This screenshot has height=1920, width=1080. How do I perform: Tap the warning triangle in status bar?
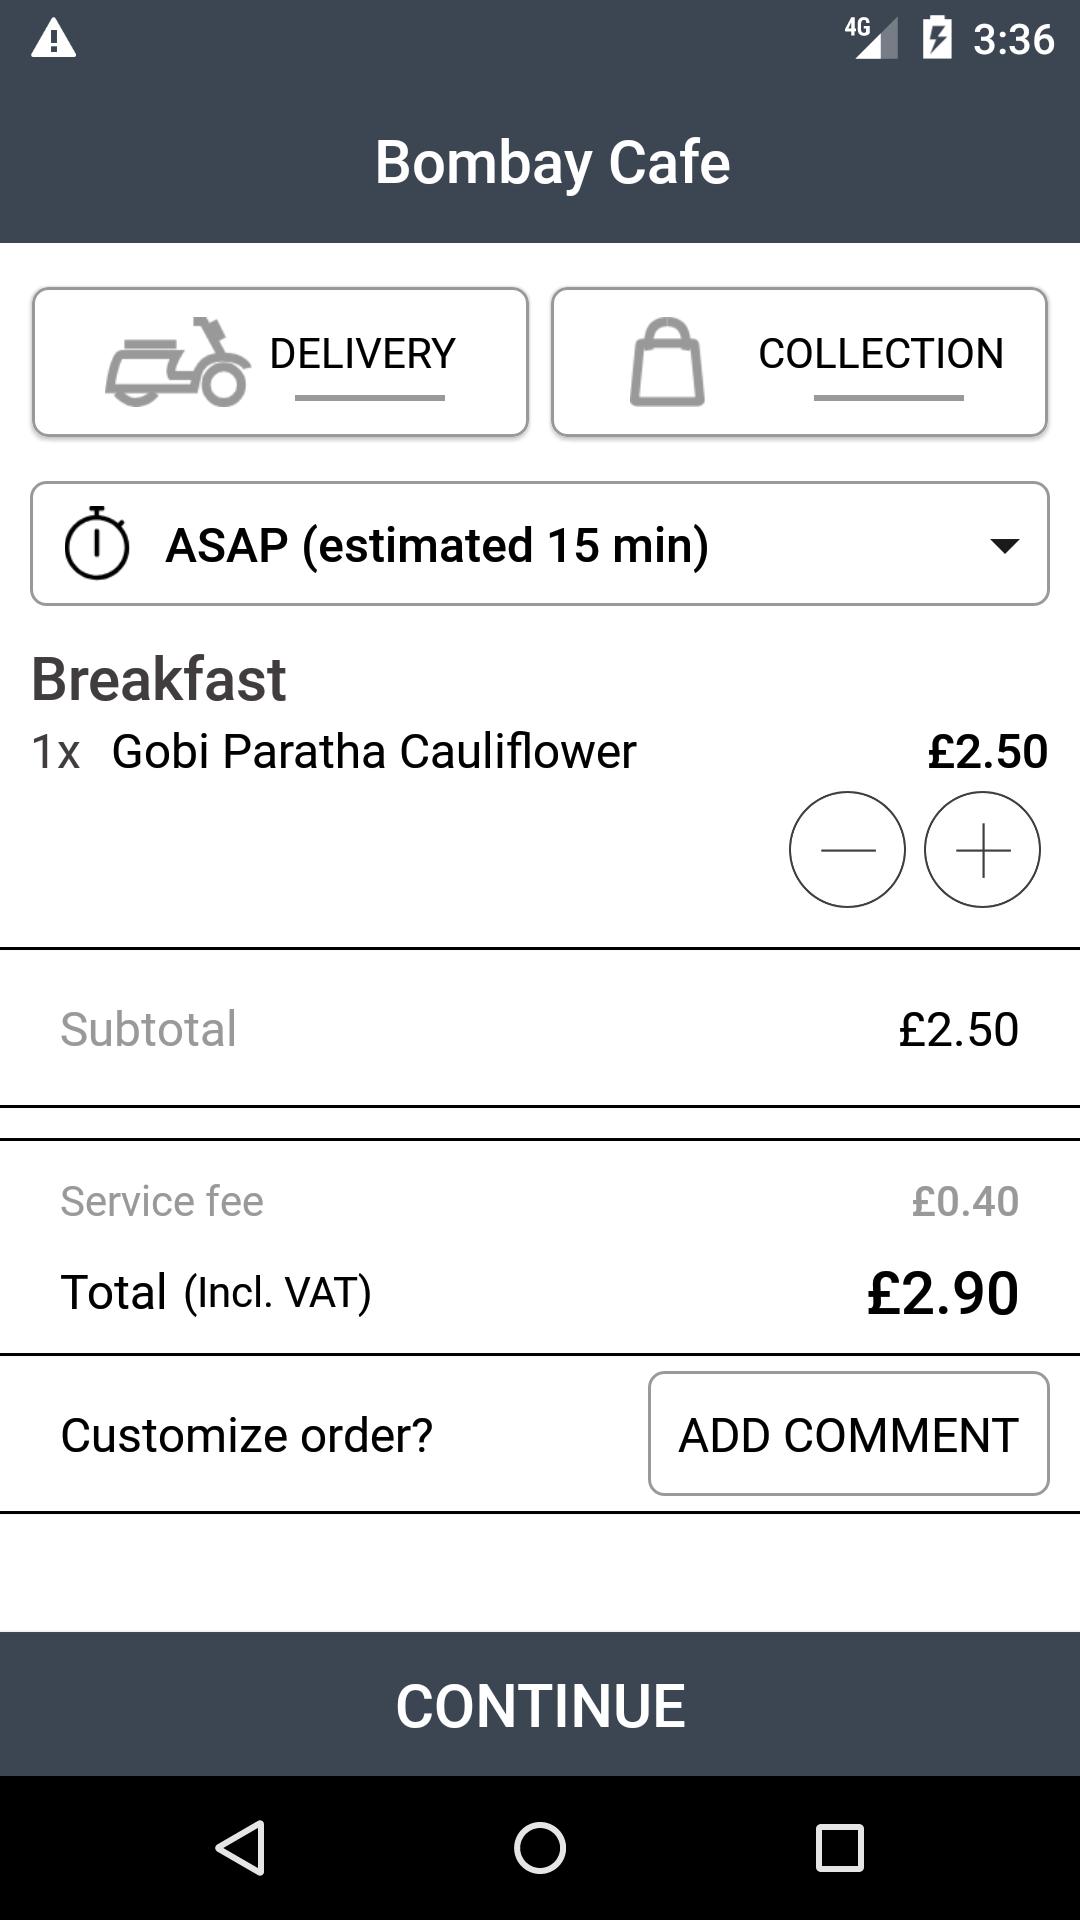click(54, 40)
